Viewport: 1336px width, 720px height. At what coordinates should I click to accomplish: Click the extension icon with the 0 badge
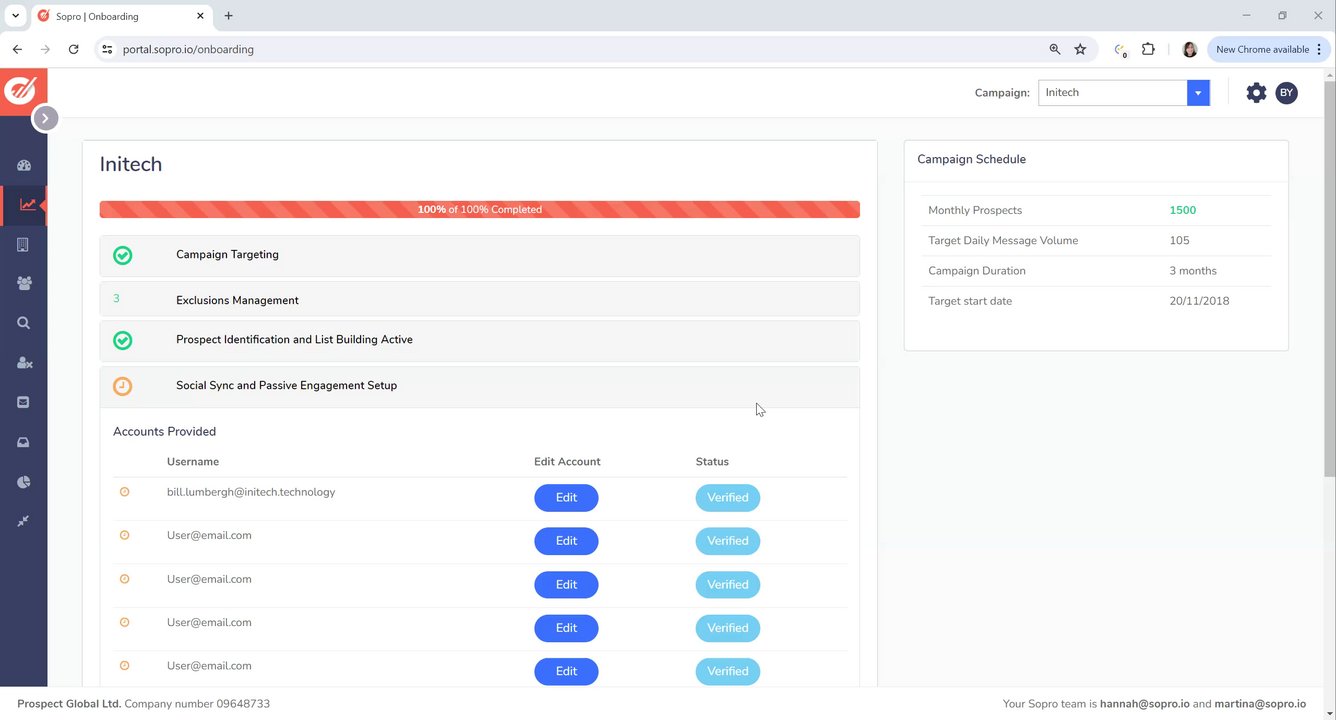click(1120, 50)
